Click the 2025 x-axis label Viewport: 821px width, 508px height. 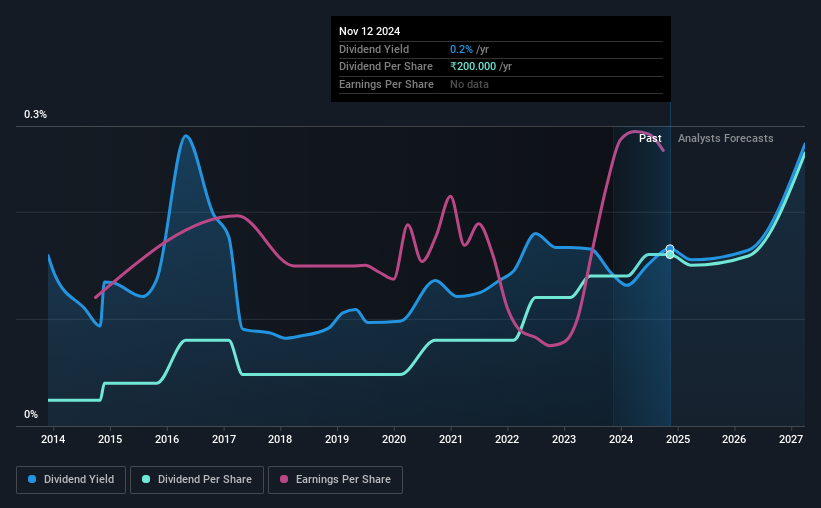click(x=678, y=439)
